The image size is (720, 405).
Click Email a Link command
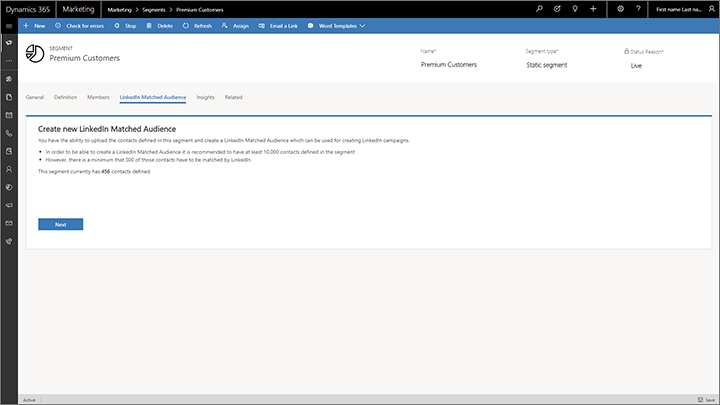click(278, 25)
